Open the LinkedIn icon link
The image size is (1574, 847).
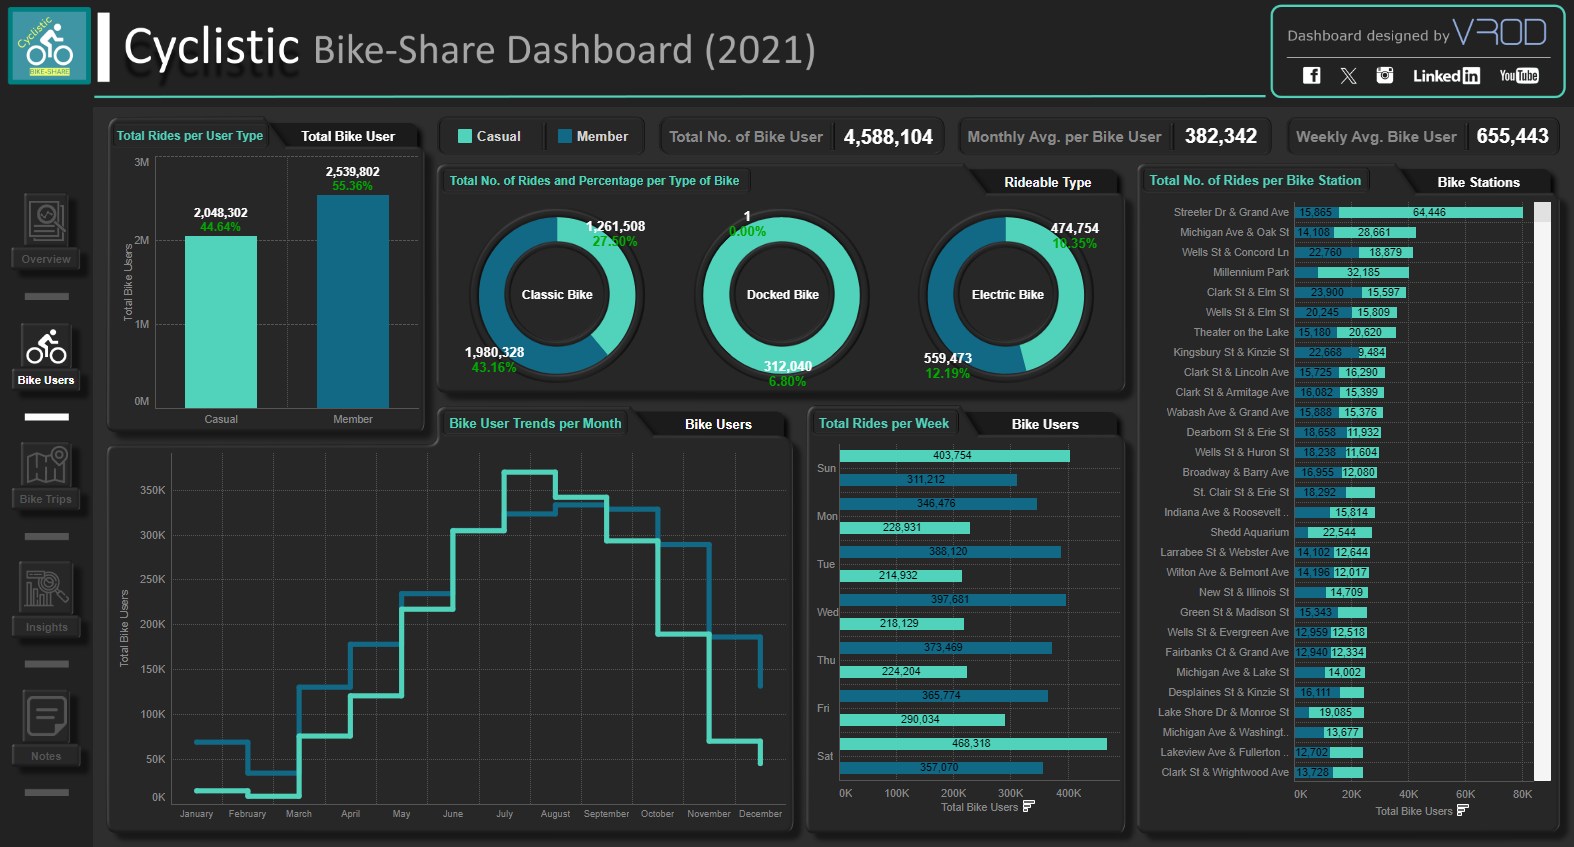[1446, 76]
